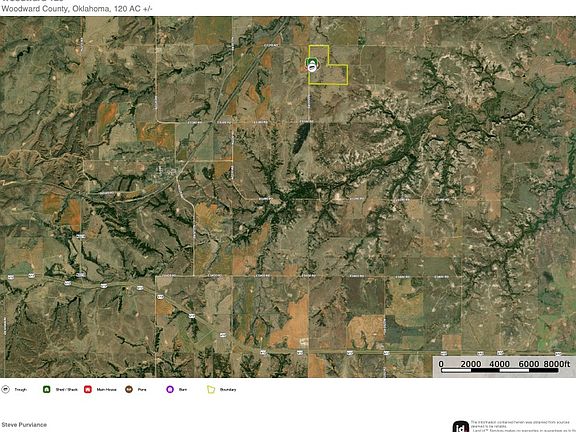The image size is (576, 432).
Task: Click the map scale bar
Action: tap(500, 371)
